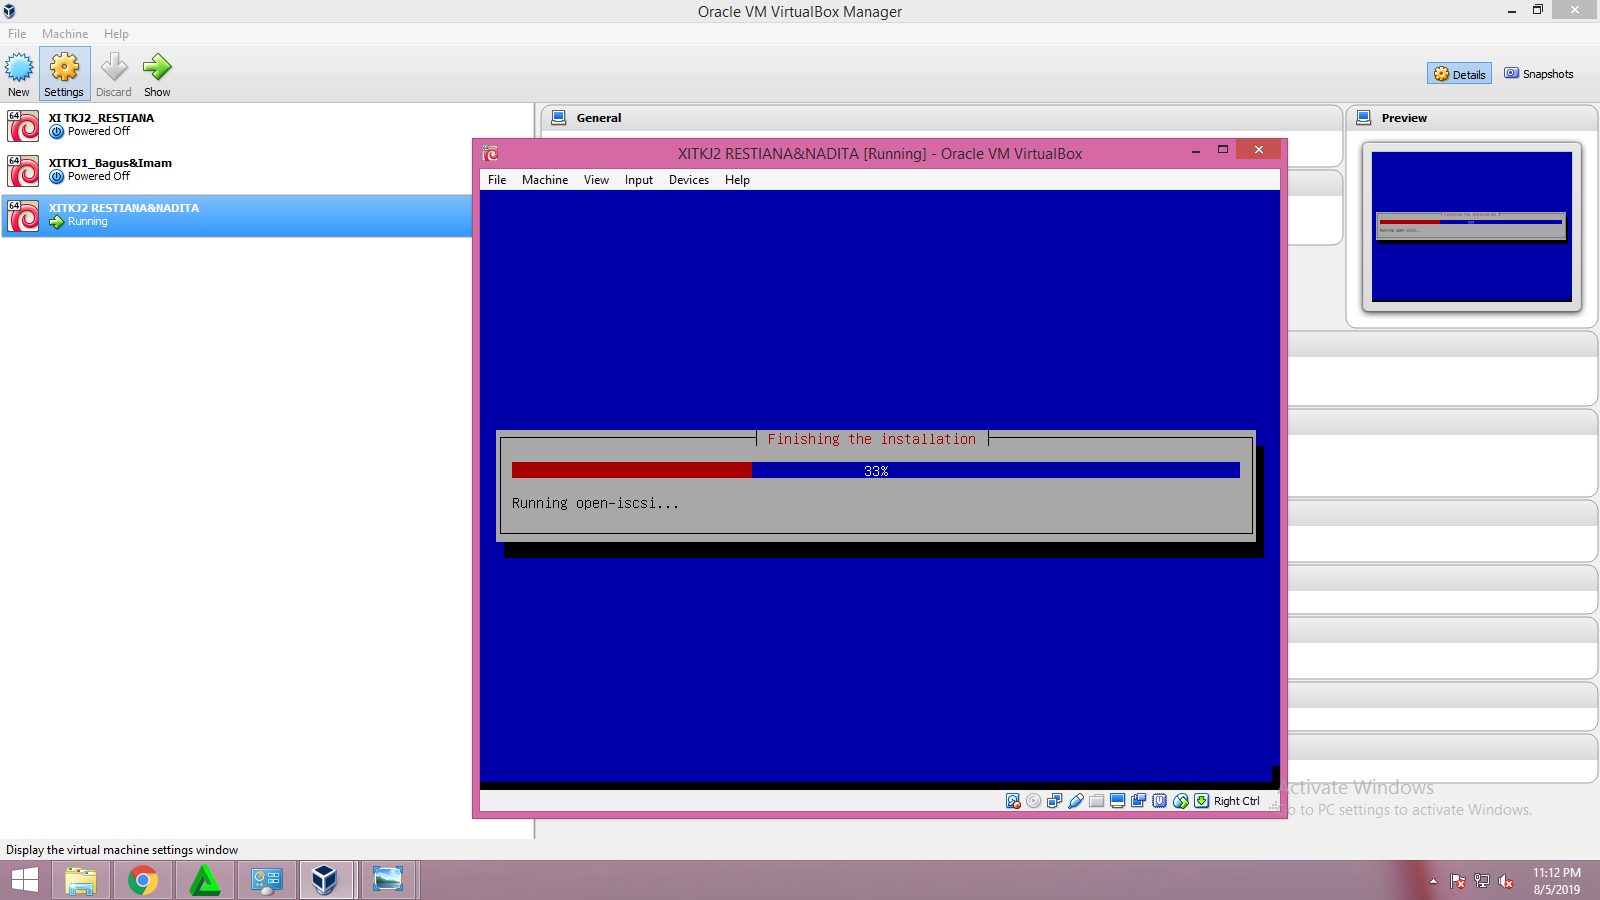Close the running VM window
This screenshot has height=900, width=1600.
[x=1259, y=150]
